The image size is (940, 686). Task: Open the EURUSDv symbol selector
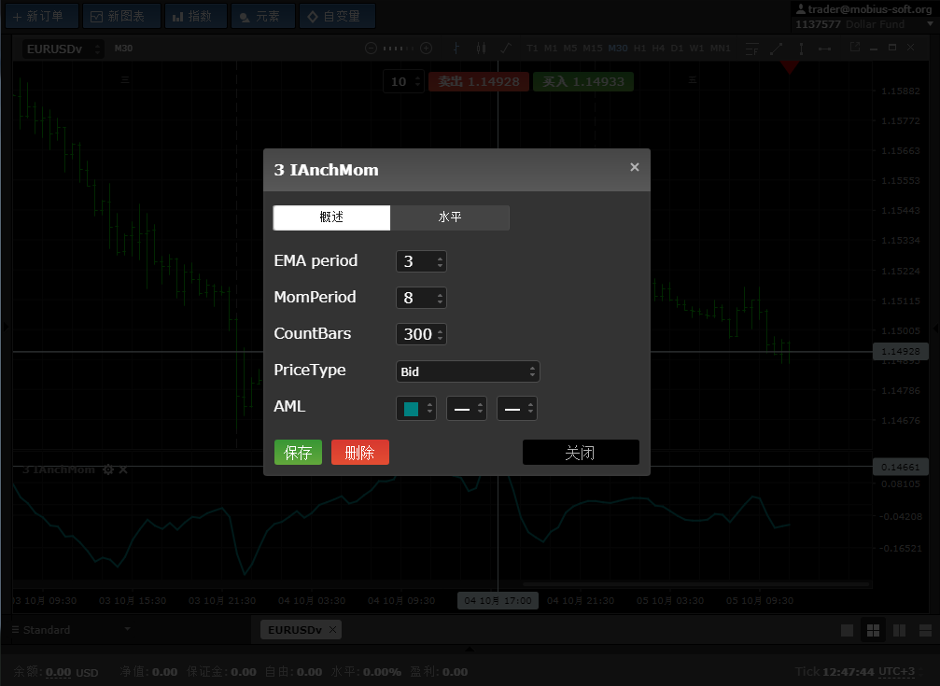coord(62,49)
